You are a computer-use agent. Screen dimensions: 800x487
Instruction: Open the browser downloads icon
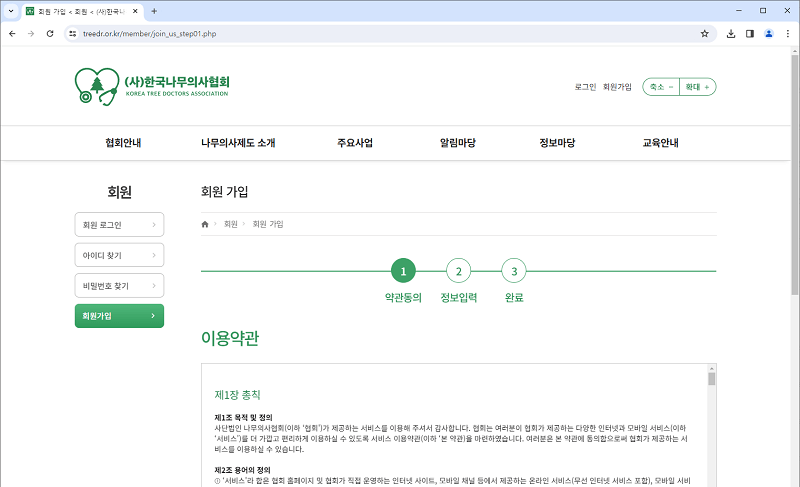(x=731, y=34)
